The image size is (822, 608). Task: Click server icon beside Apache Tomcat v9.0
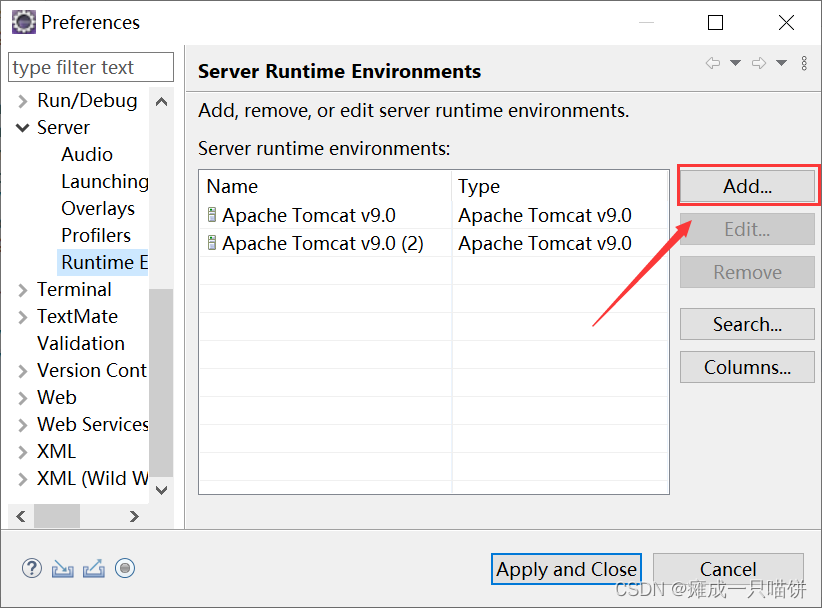click(x=212, y=214)
